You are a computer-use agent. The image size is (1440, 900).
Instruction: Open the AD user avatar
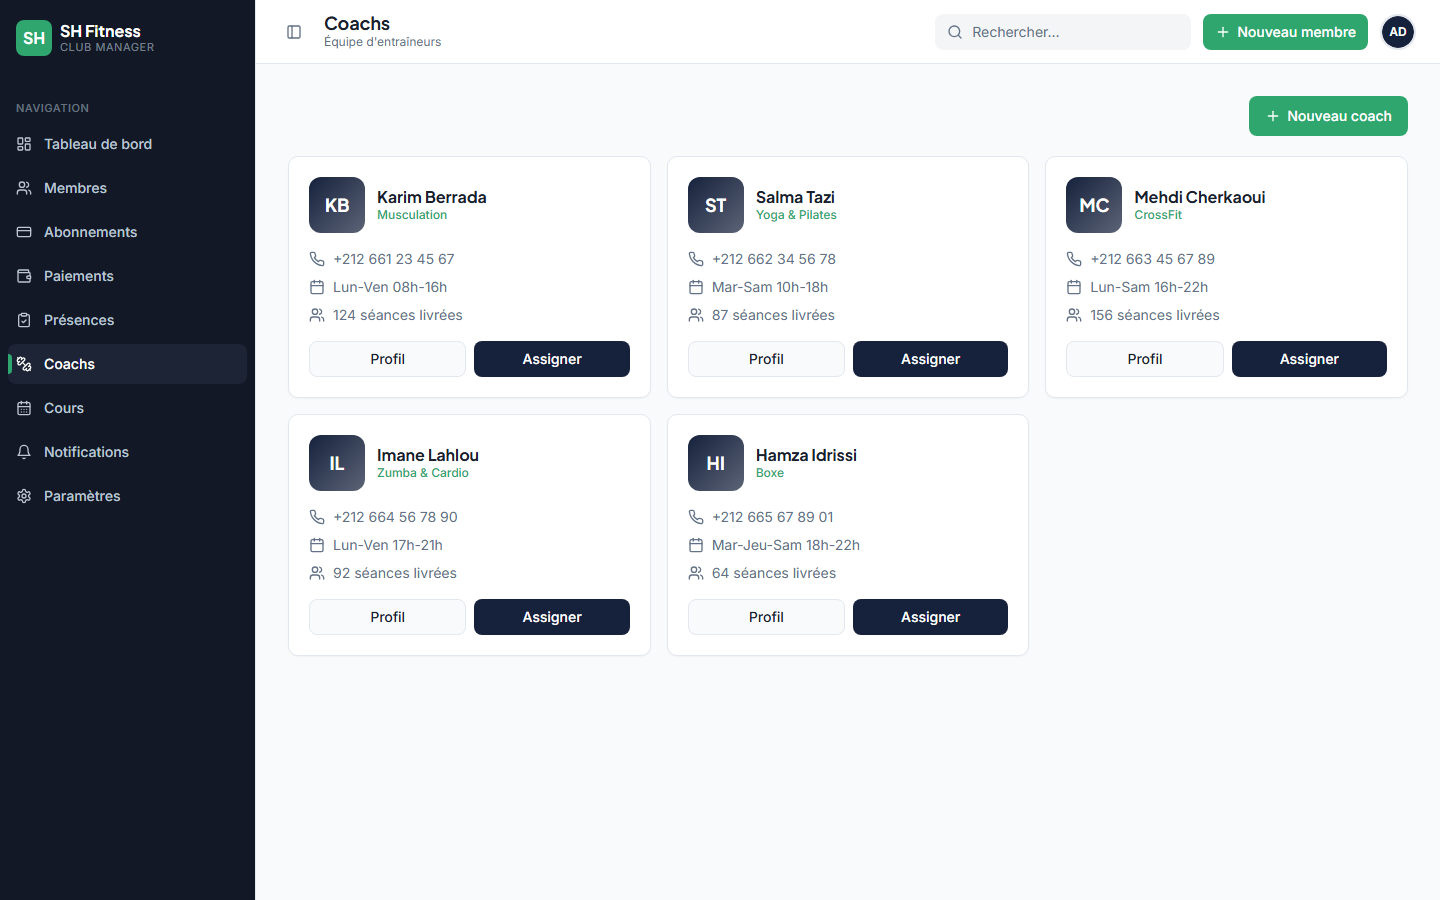[1398, 32]
